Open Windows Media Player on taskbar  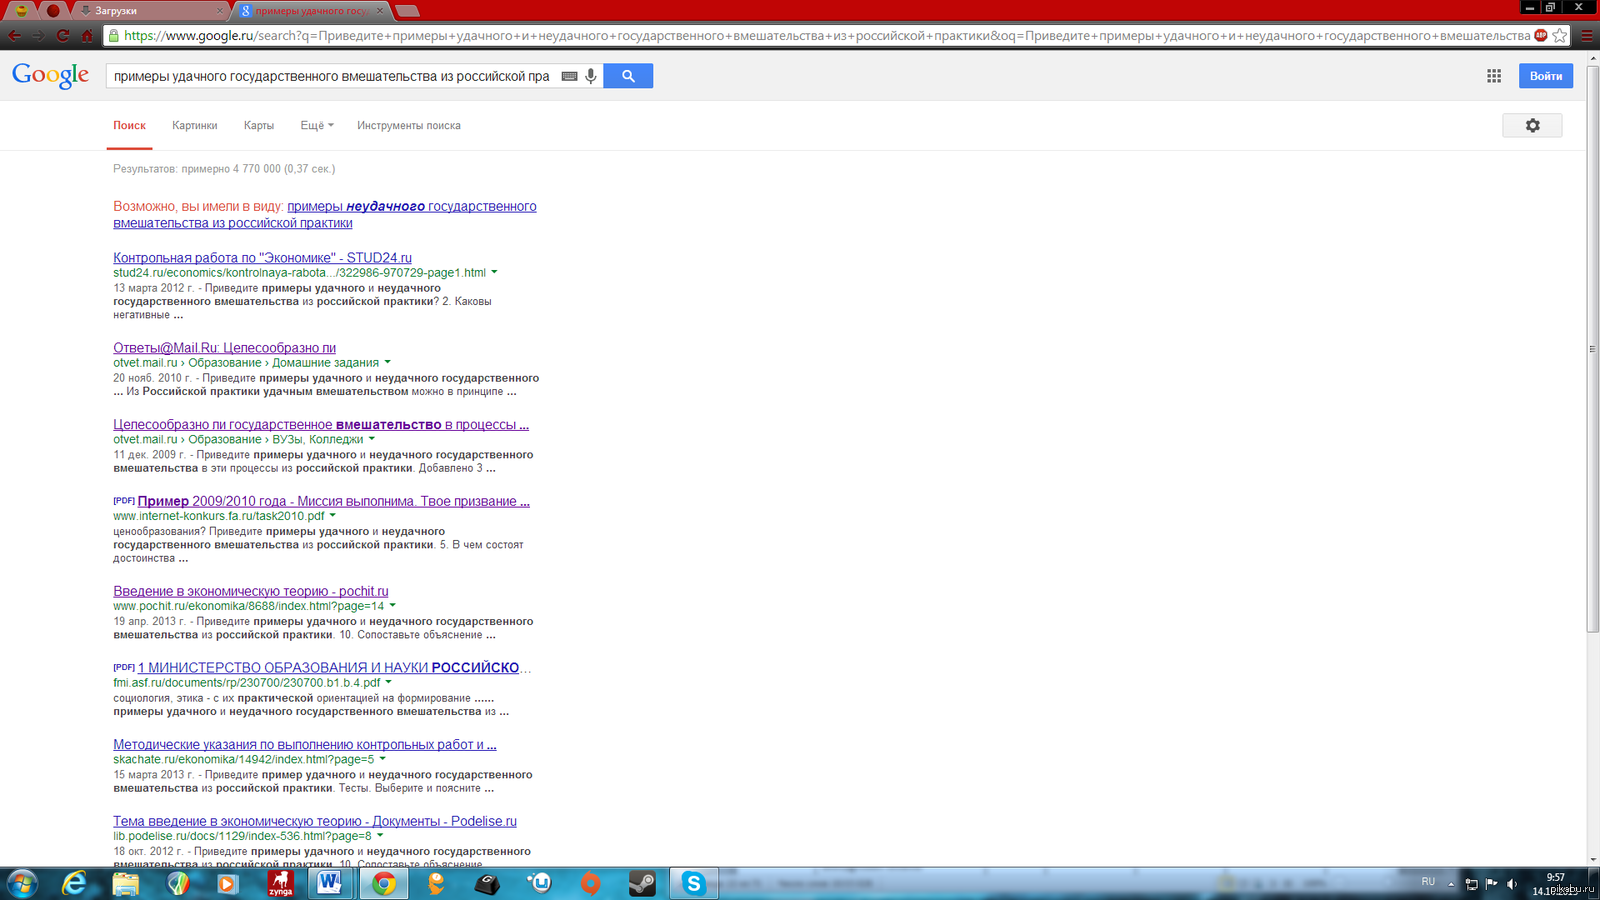pos(228,883)
